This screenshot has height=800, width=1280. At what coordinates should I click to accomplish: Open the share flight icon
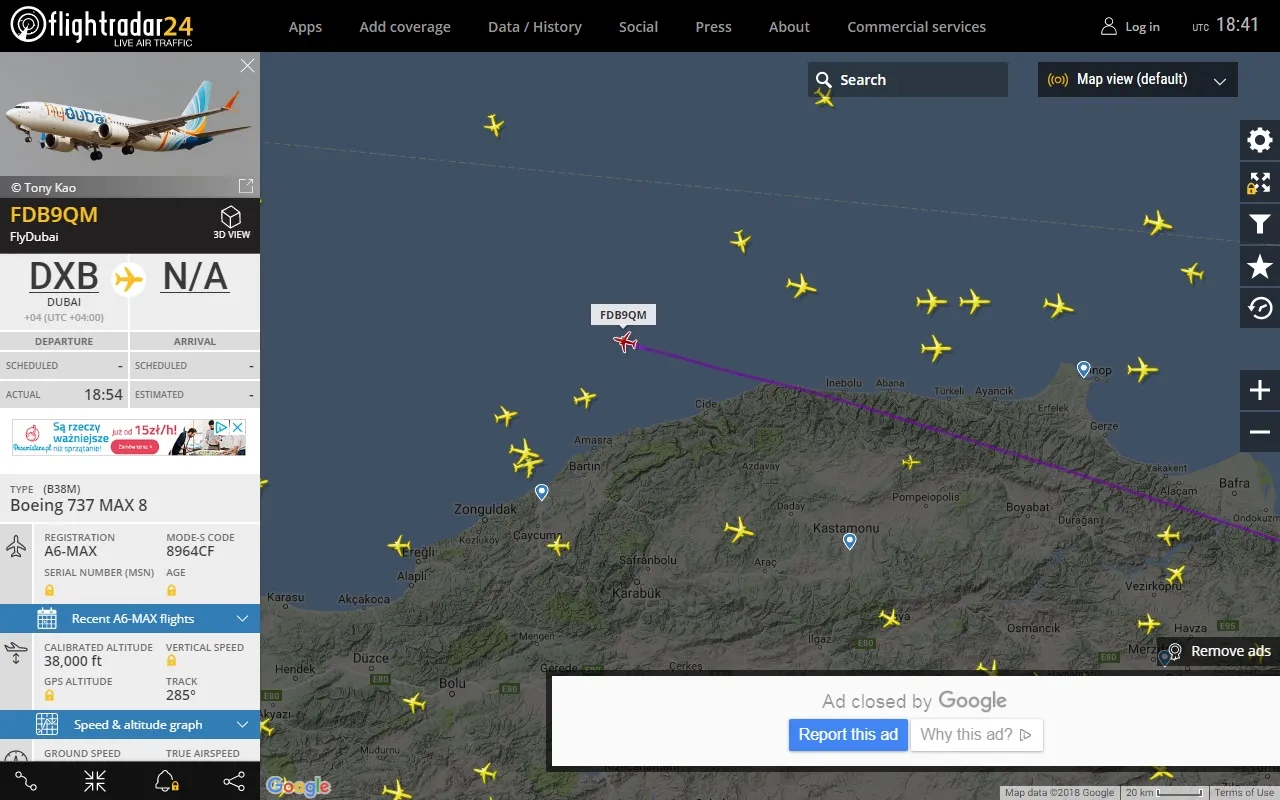click(x=234, y=781)
